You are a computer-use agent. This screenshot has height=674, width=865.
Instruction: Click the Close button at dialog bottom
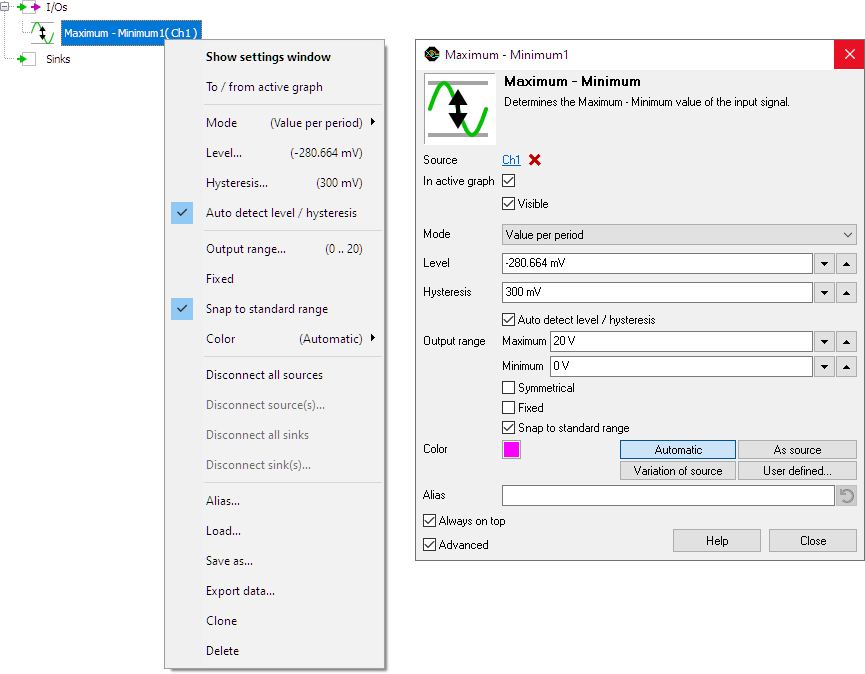813,541
